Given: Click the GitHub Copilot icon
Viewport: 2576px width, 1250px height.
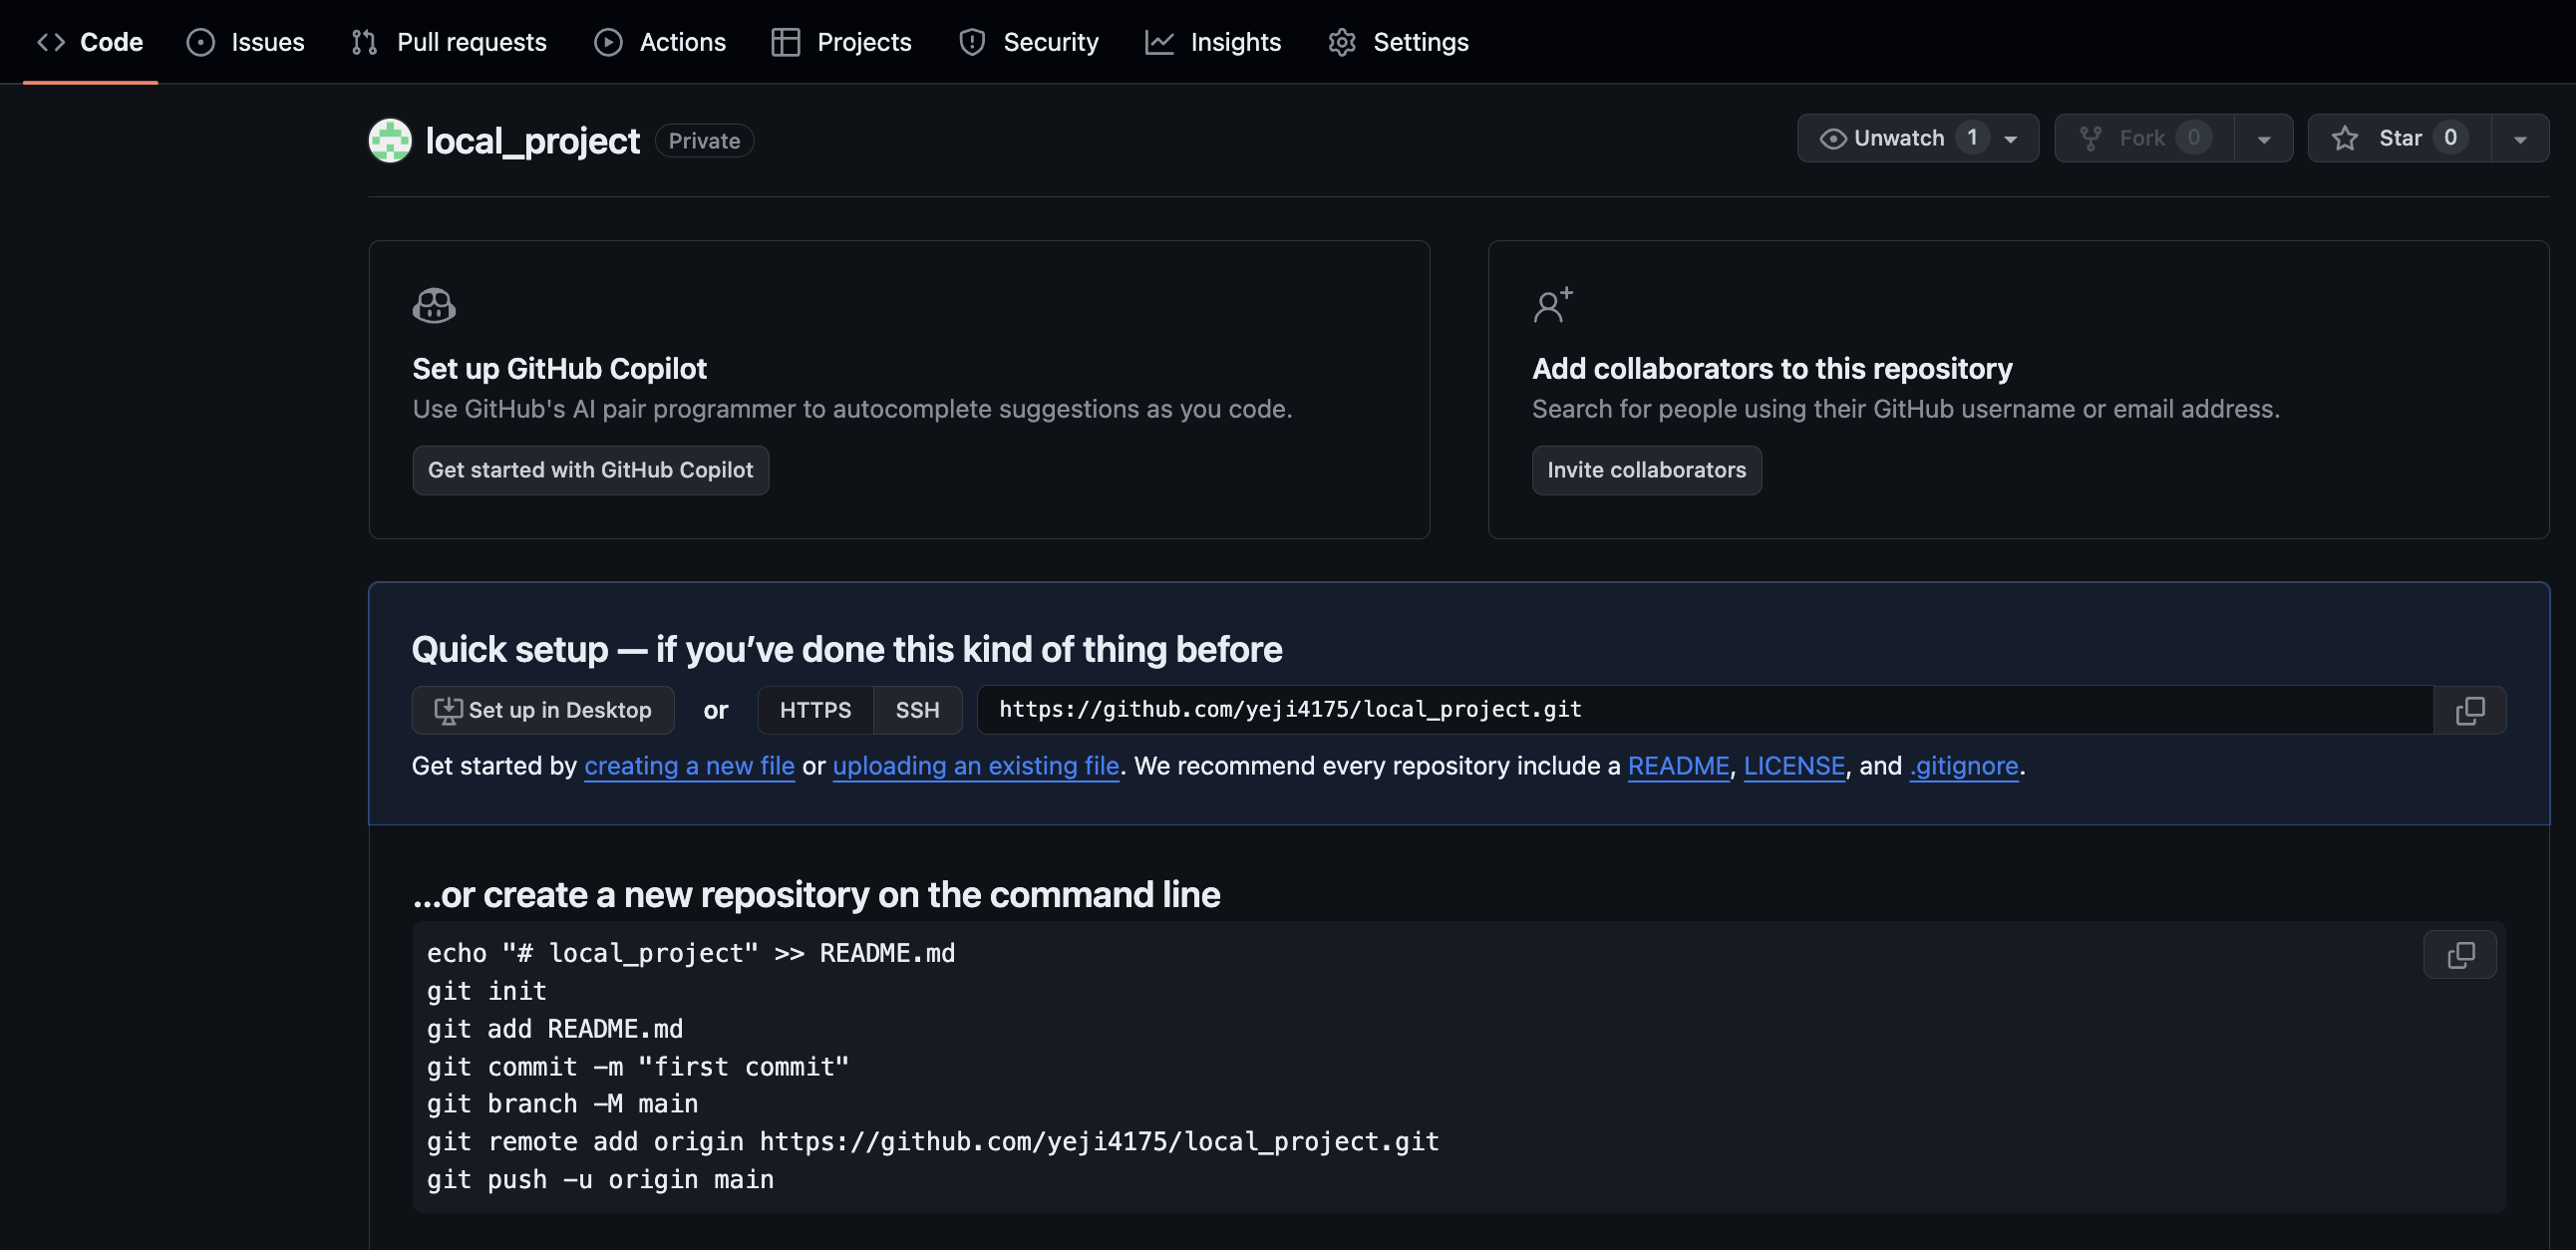Looking at the screenshot, I should (x=434, y=306).
